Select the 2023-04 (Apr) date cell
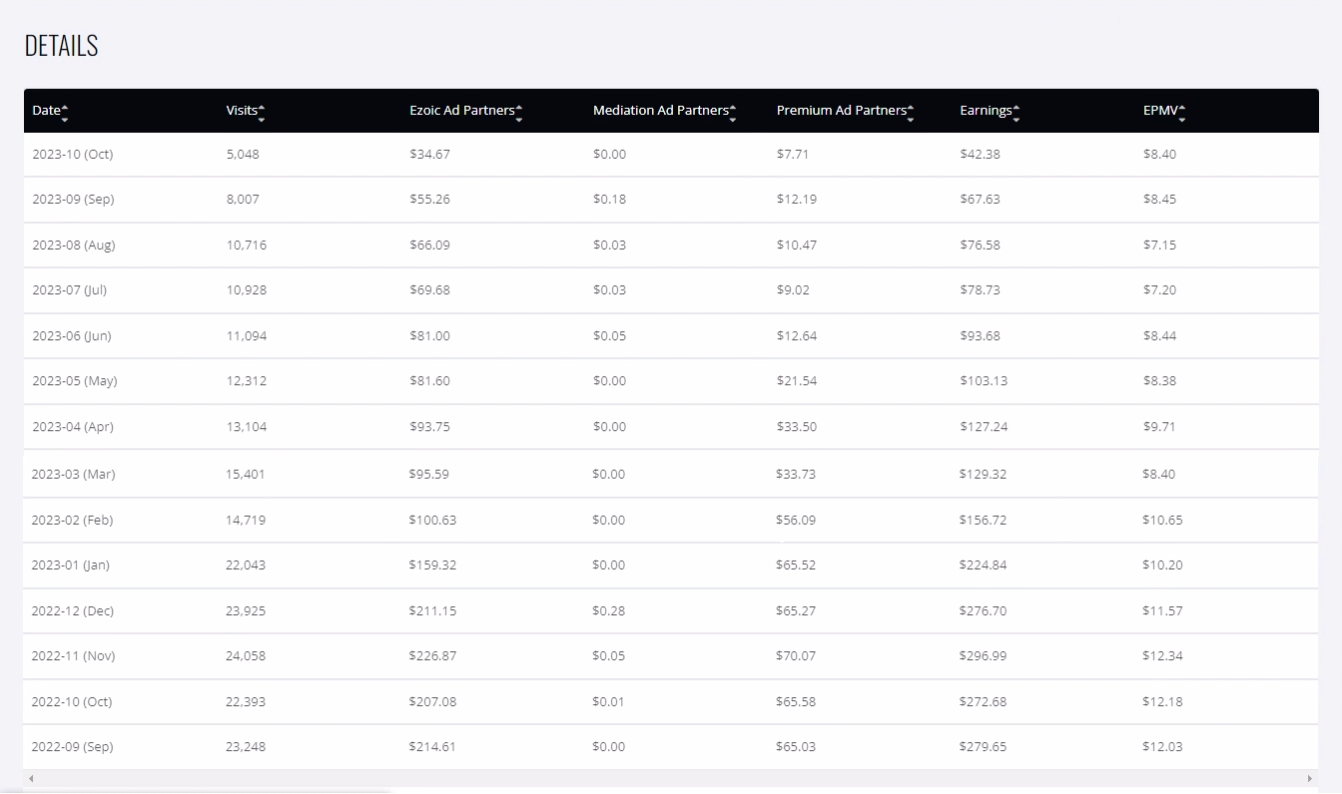The width and height of the screenshot is (1342, 794). (x=73, y=427)
